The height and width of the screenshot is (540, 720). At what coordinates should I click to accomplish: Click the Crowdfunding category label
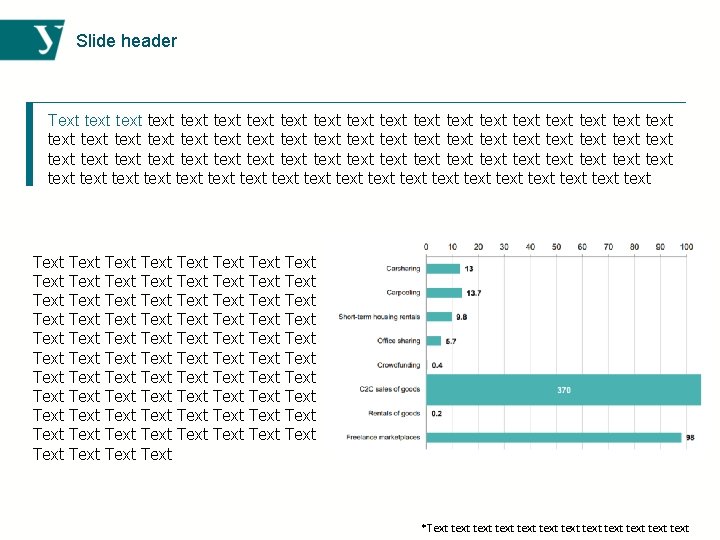coord(399,365)
